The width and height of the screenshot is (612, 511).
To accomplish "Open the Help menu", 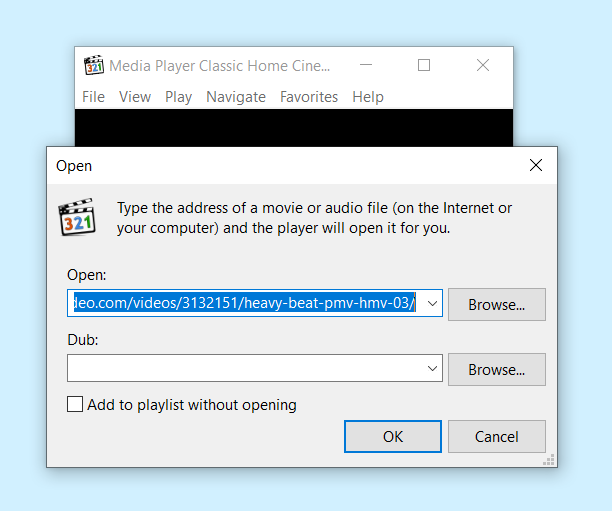I will tap(368, 97).
